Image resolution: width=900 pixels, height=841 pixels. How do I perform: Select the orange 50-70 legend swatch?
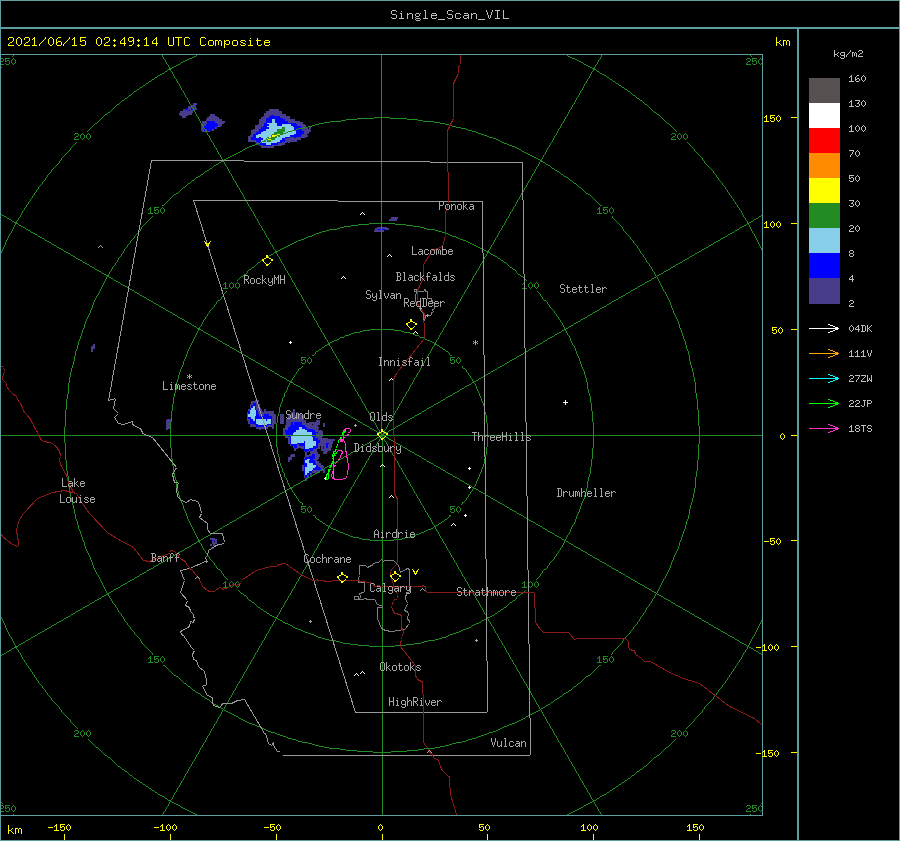[x=824, y=165]
